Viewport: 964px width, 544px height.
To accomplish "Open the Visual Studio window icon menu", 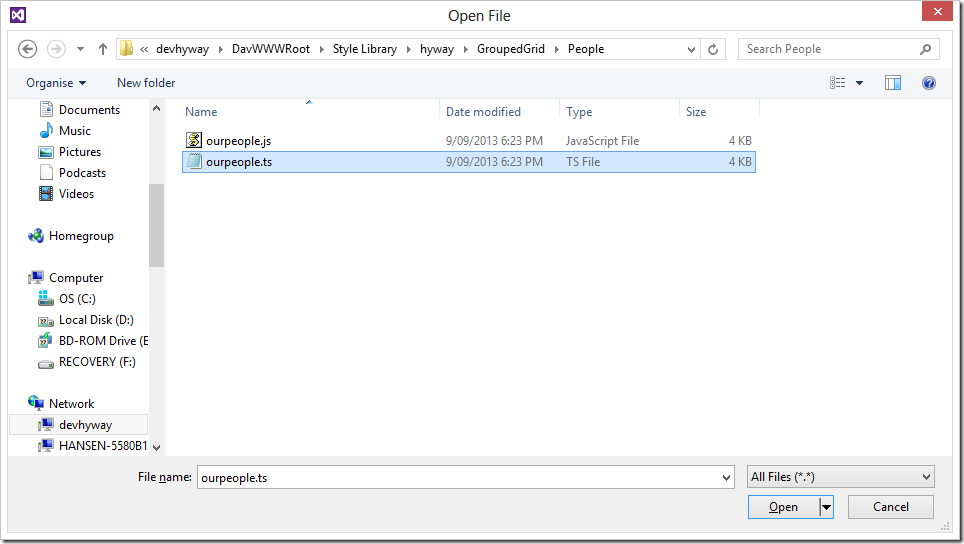I will (18, 15).
